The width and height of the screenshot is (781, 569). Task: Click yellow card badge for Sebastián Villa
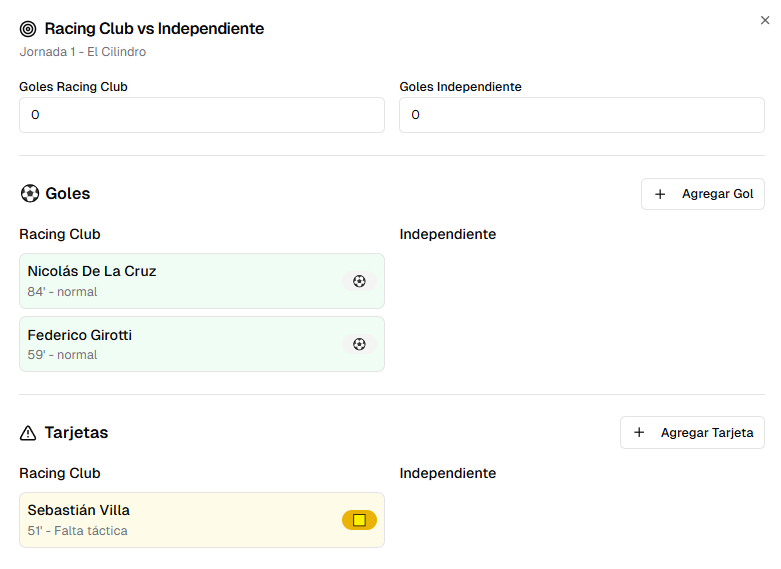pos(359,520)
